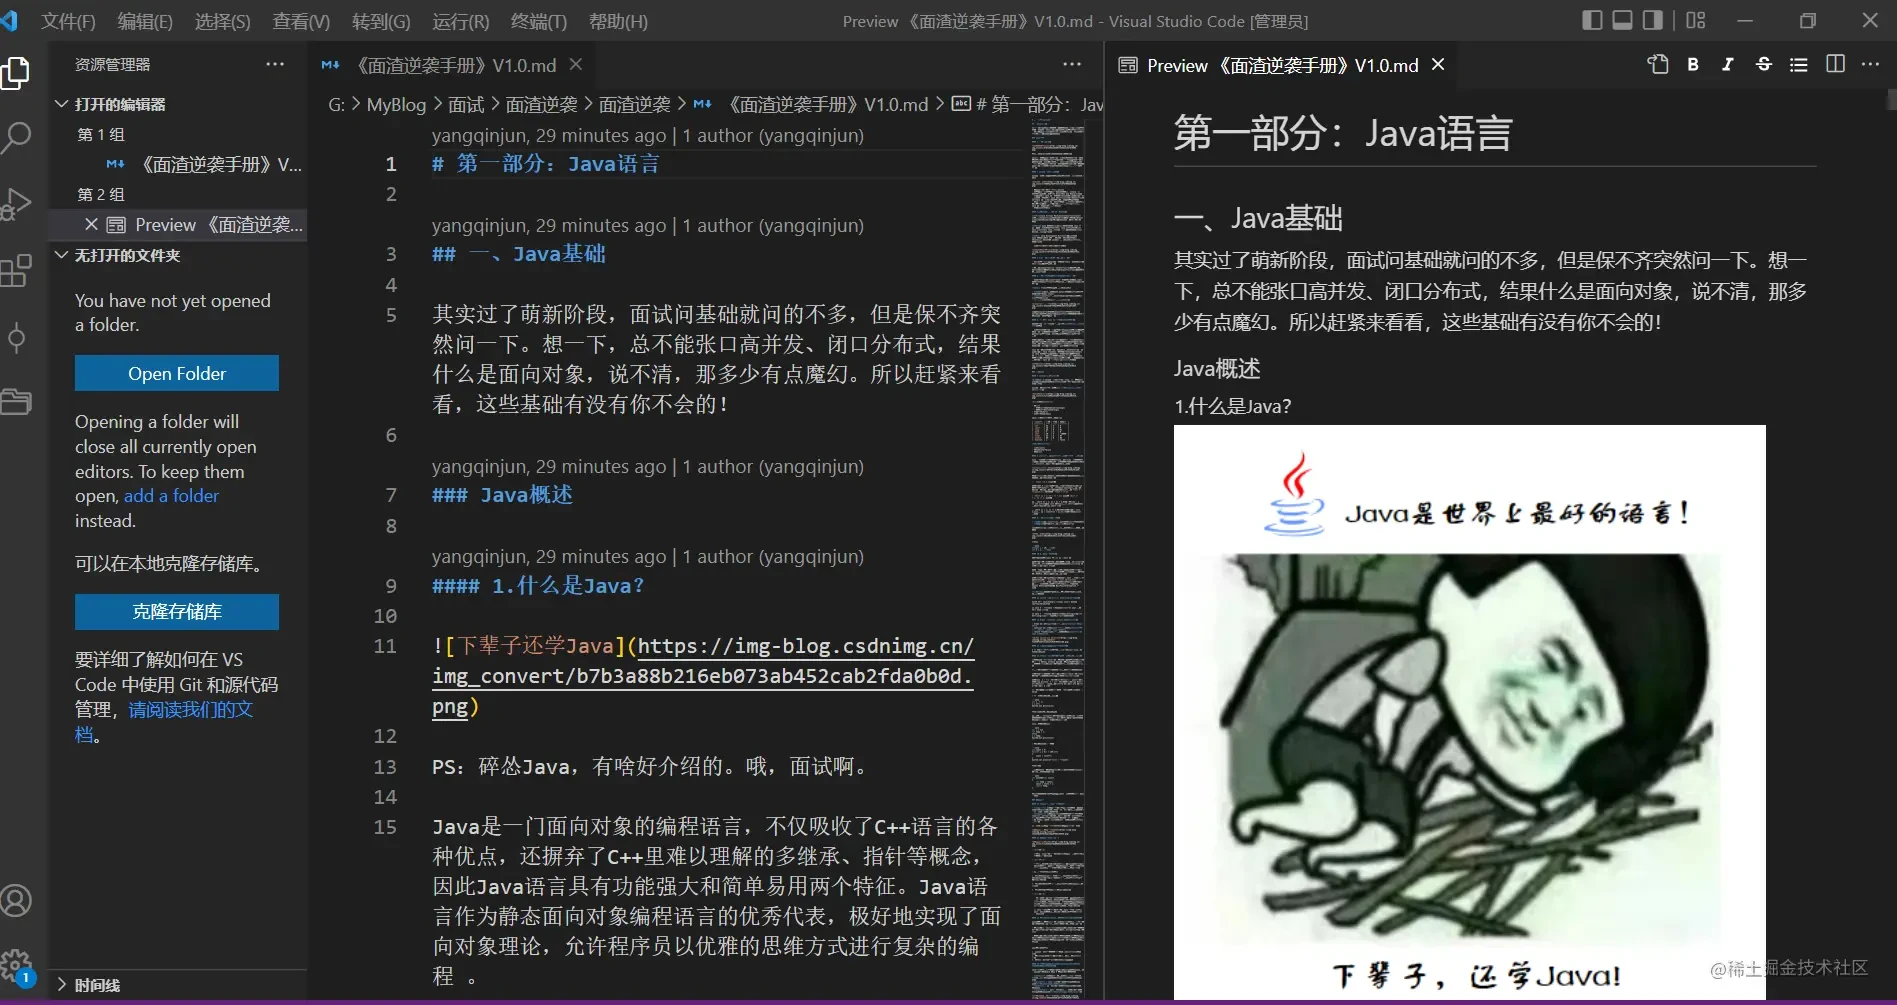Toggle bold formatting in preview toolbar
The width and height of the screenshot is (1897, 1005).
(1693, 65)
